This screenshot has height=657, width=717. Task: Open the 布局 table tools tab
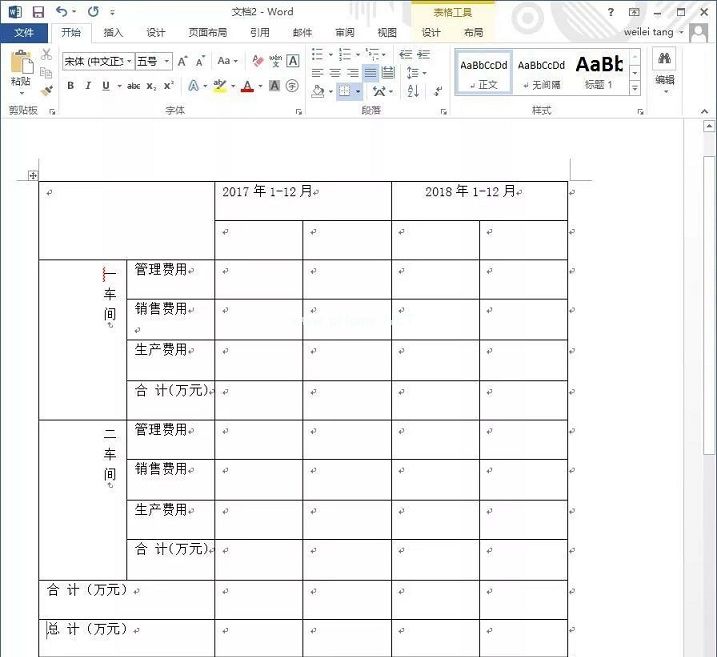tap(473, 32)
